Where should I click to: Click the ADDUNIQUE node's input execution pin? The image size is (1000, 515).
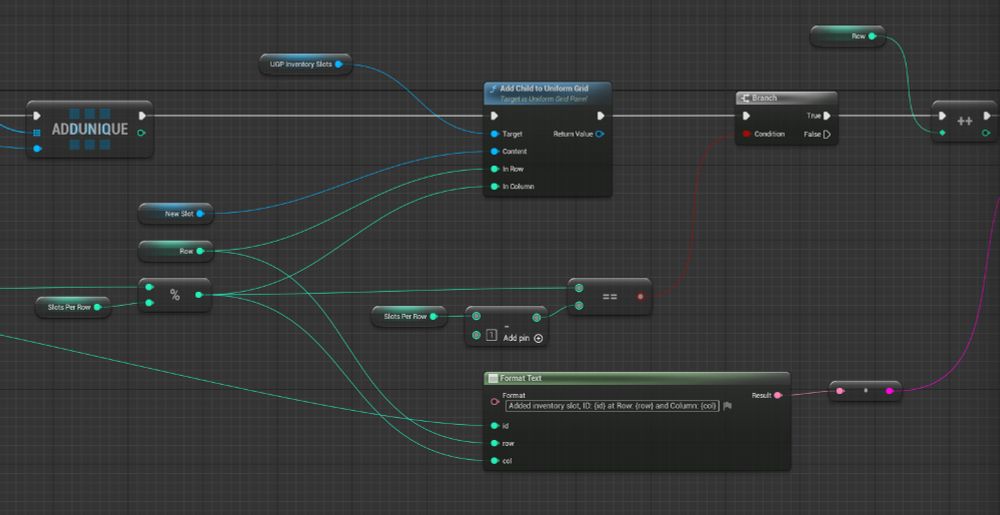(37, 115)
